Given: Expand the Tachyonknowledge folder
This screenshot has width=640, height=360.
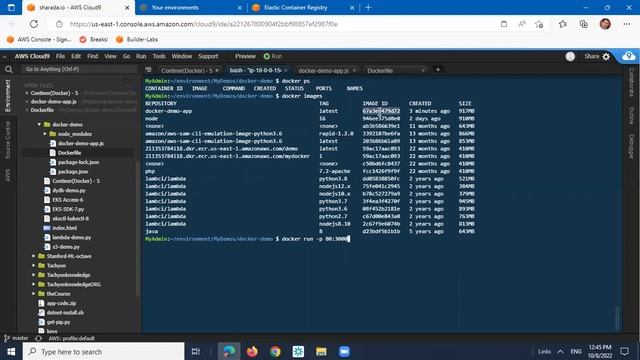Looking at the screenshot, I should (x=33, y=275).
